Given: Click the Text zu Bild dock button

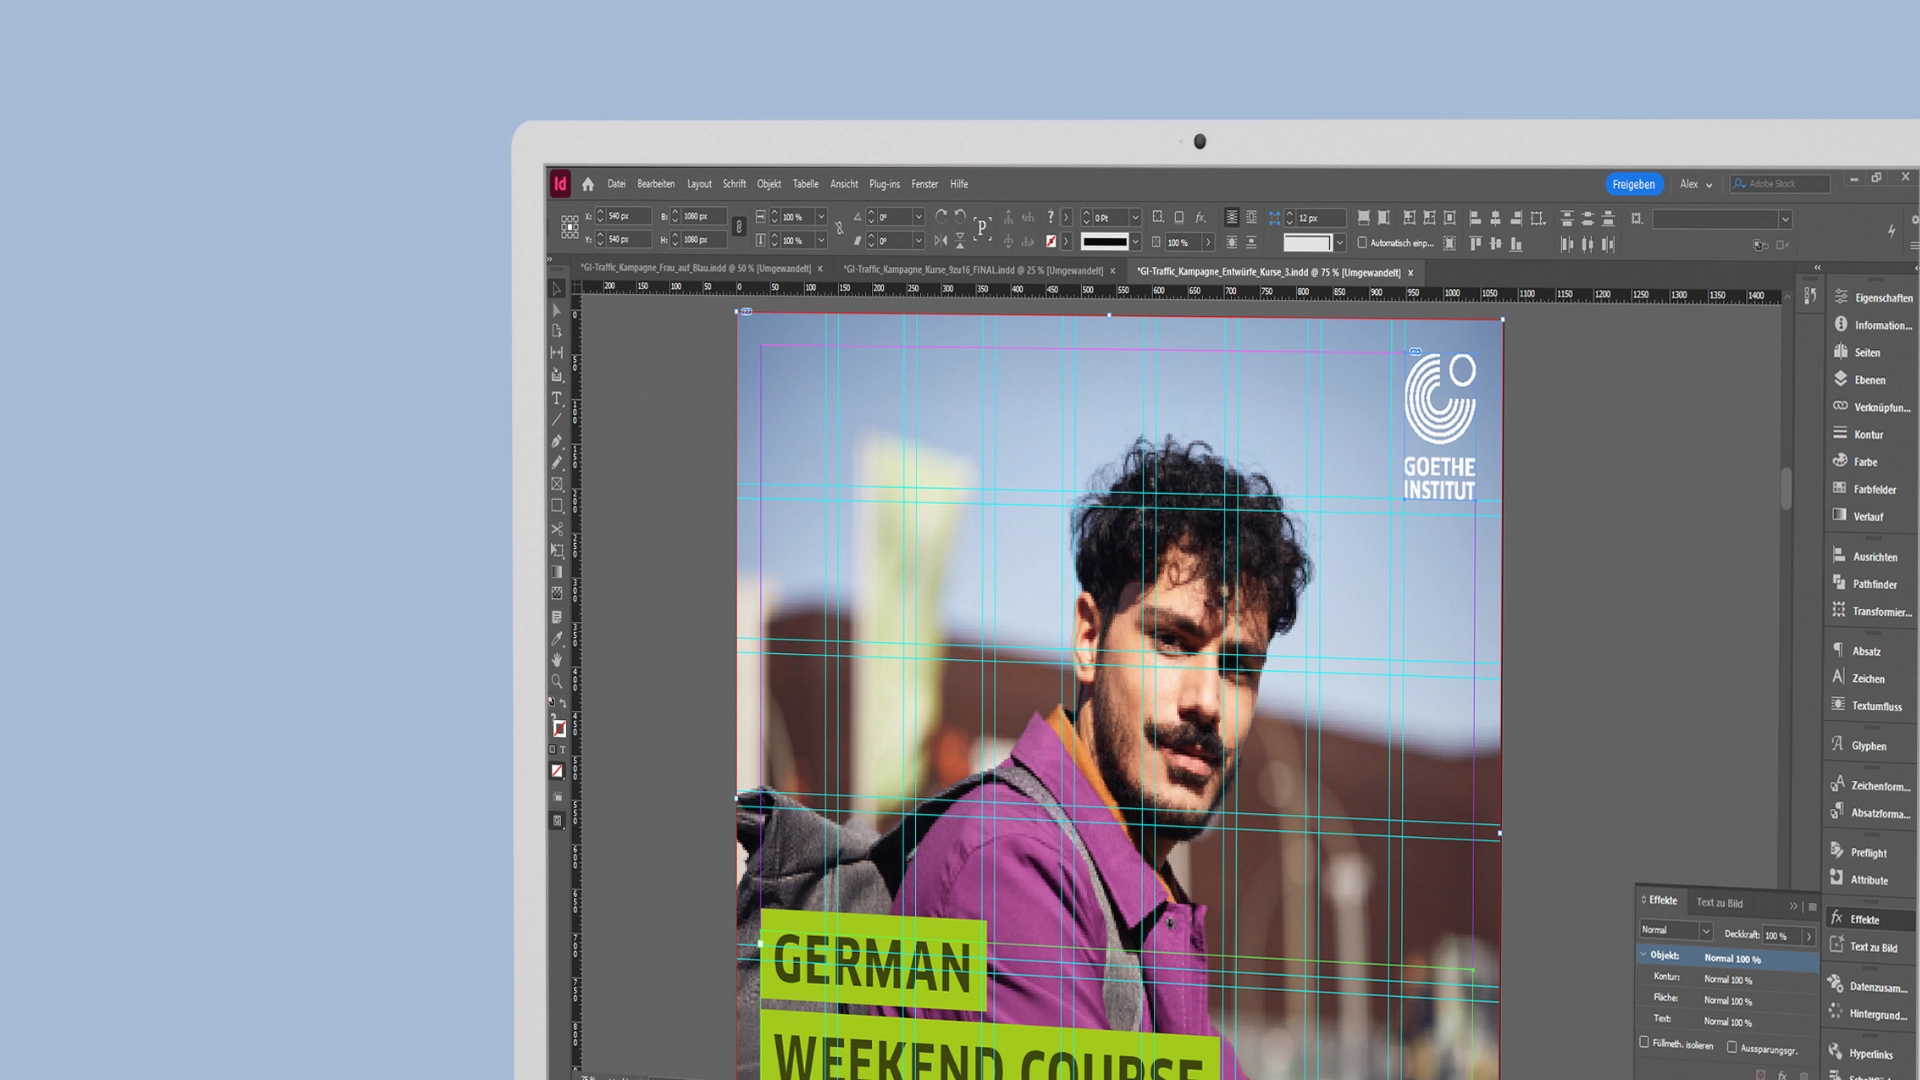Looking at the screenshot, I should click(1866, 946).
